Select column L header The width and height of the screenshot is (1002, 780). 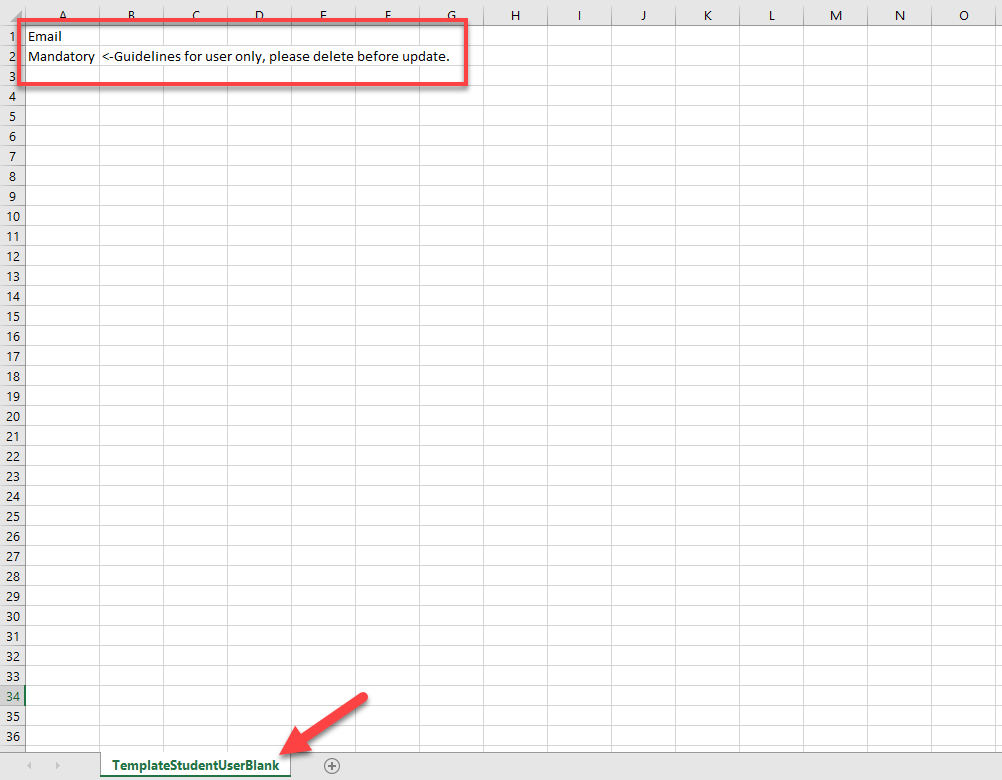[771, 15]
